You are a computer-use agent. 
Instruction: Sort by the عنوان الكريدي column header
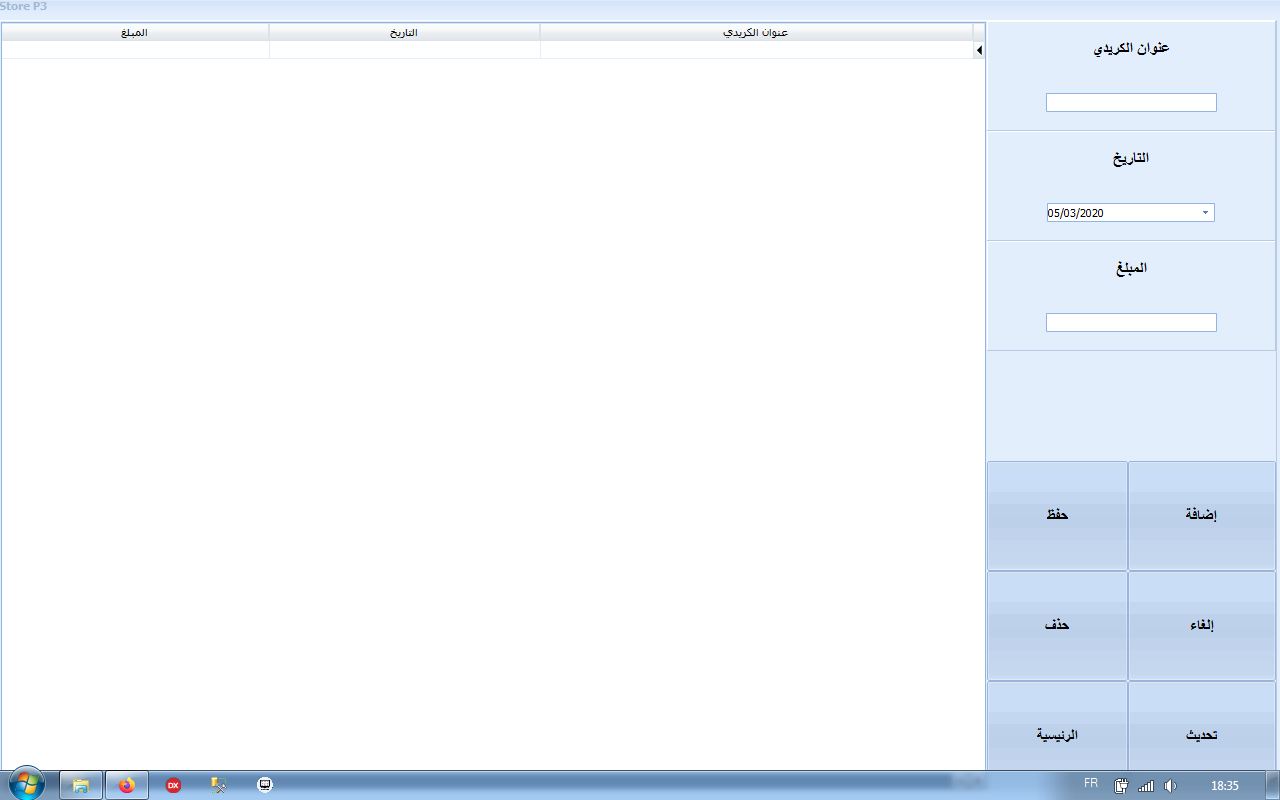[756, 32]
